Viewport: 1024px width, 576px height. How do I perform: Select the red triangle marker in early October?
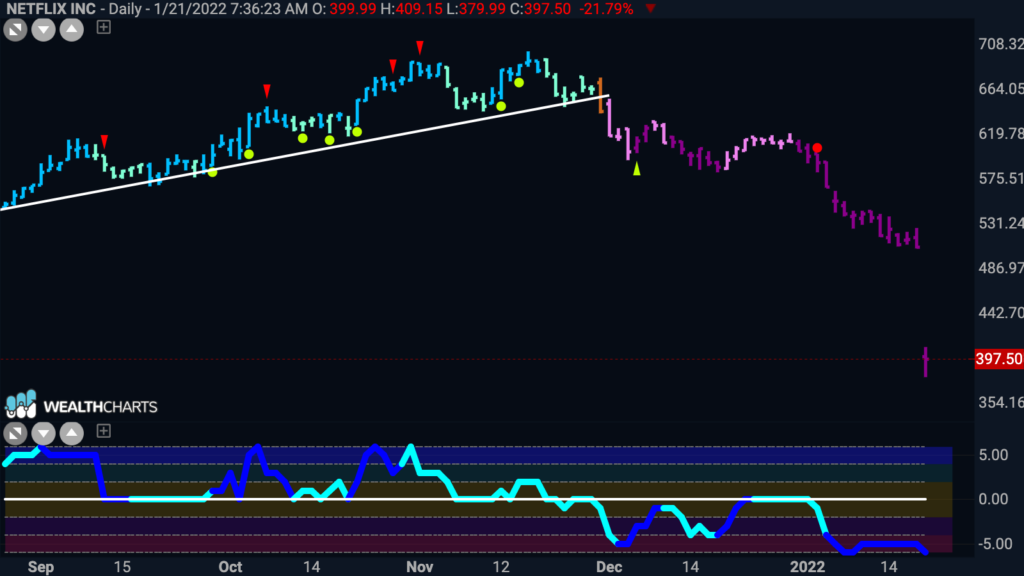coord(266,90)
